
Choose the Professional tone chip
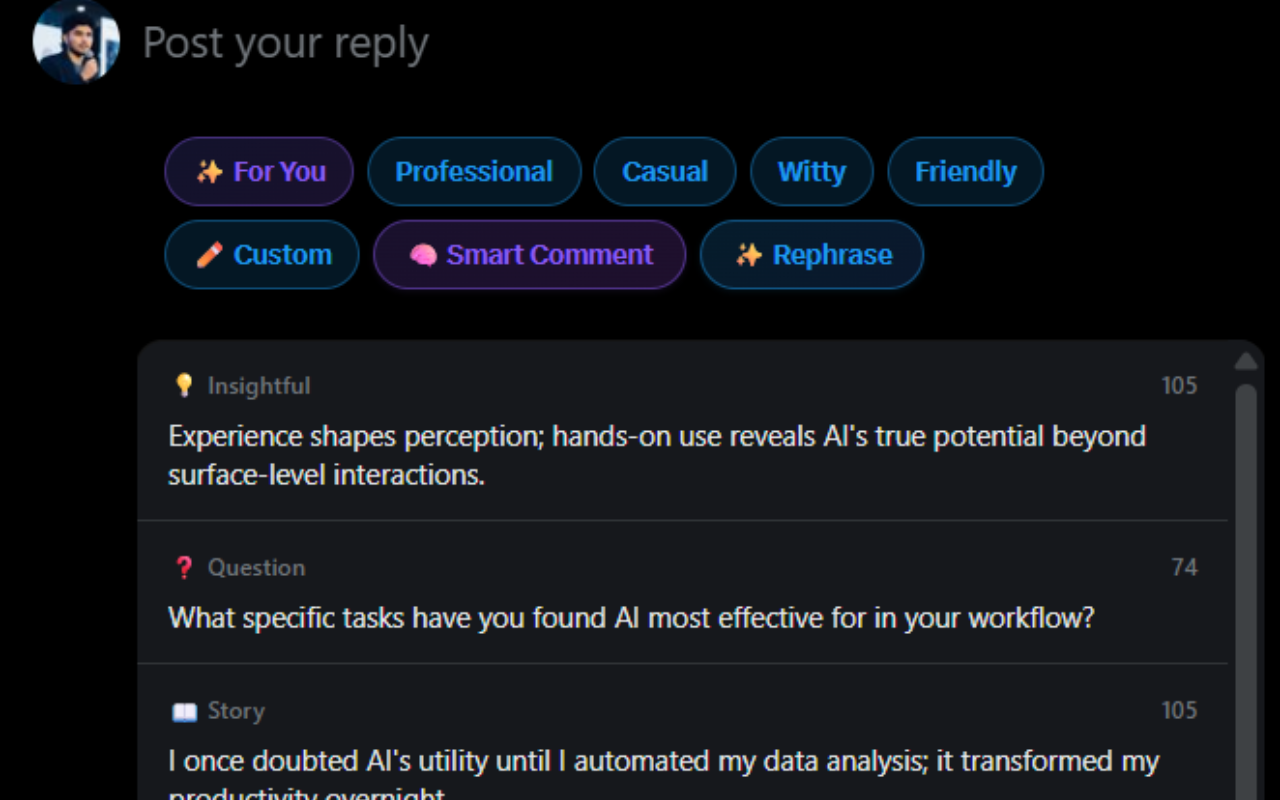(x=474, y=172)
